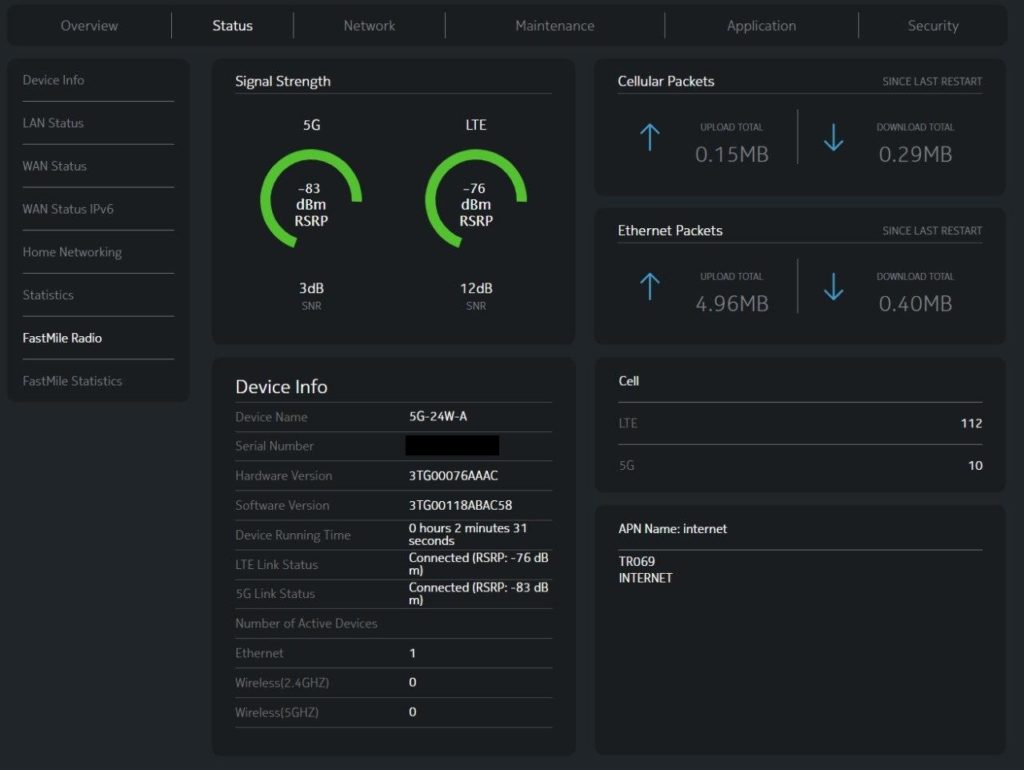Select WAN Status IPv6 sidebar item

[x=68, y=209]
